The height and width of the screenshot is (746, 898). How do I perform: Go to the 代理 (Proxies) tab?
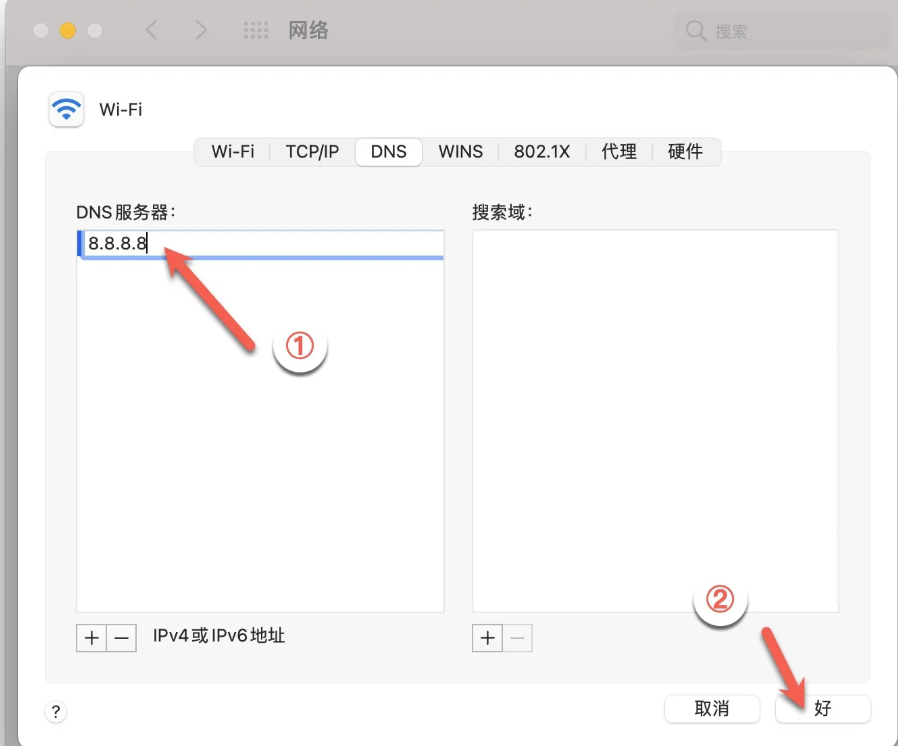point(619,152)
